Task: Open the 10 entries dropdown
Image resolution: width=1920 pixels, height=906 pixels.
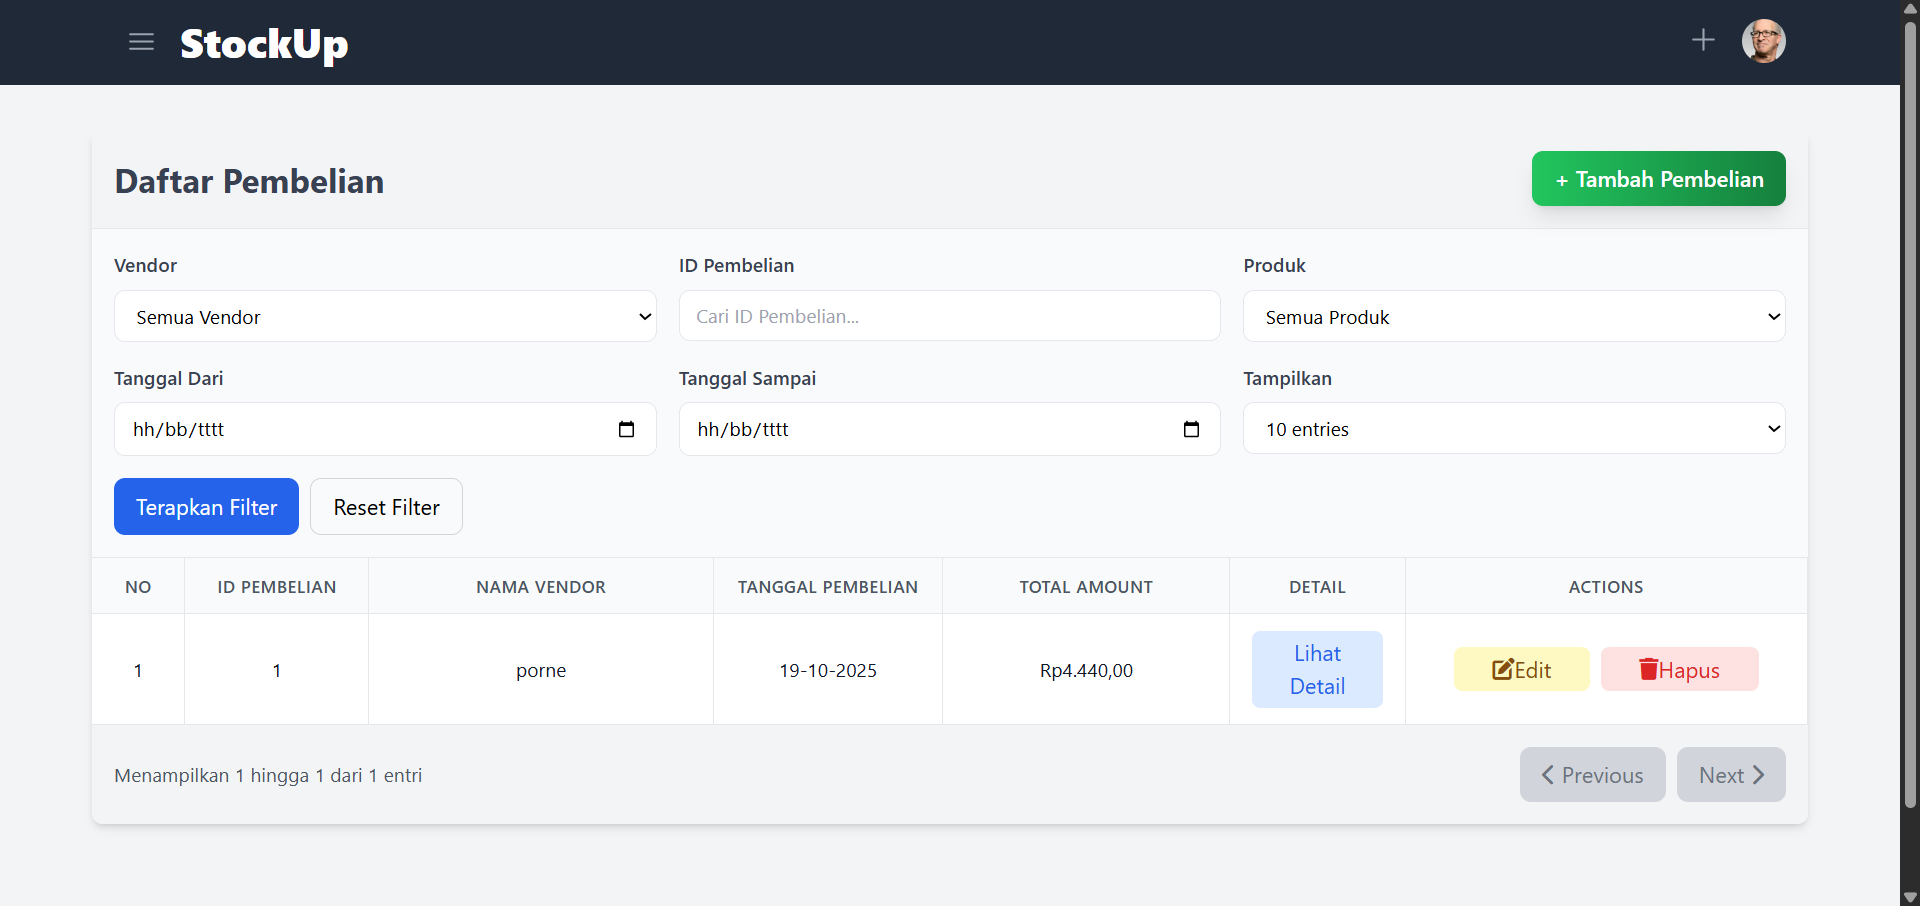Action: (x=1513, y=429)
